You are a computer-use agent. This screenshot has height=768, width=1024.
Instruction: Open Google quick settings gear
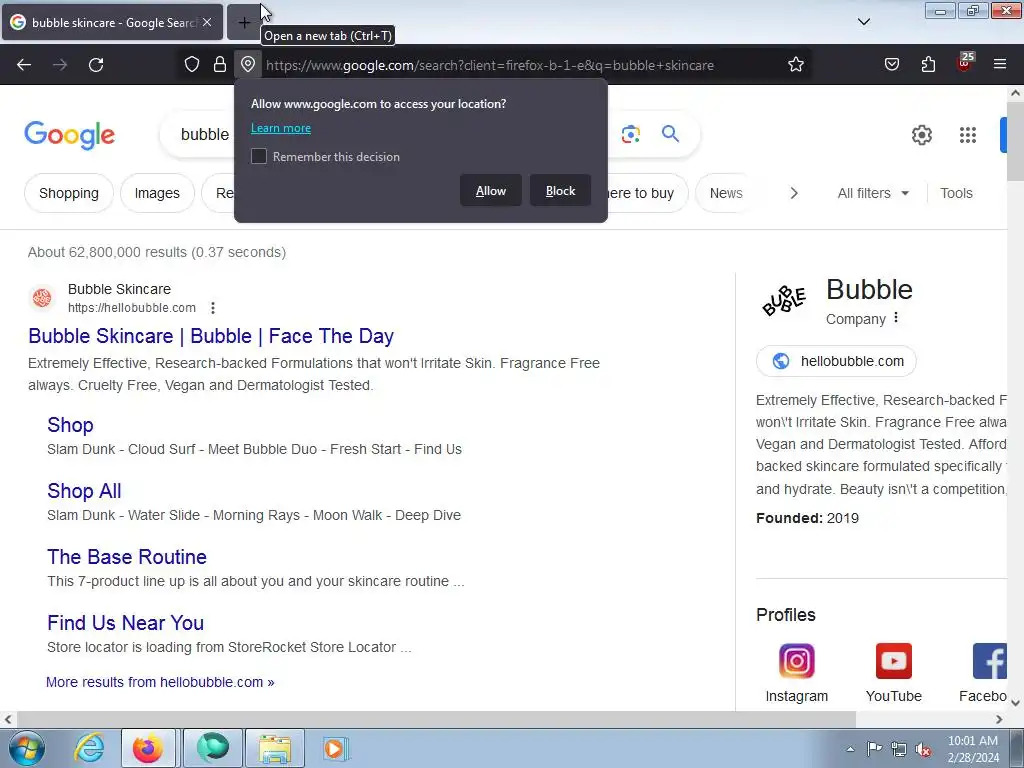921,135
